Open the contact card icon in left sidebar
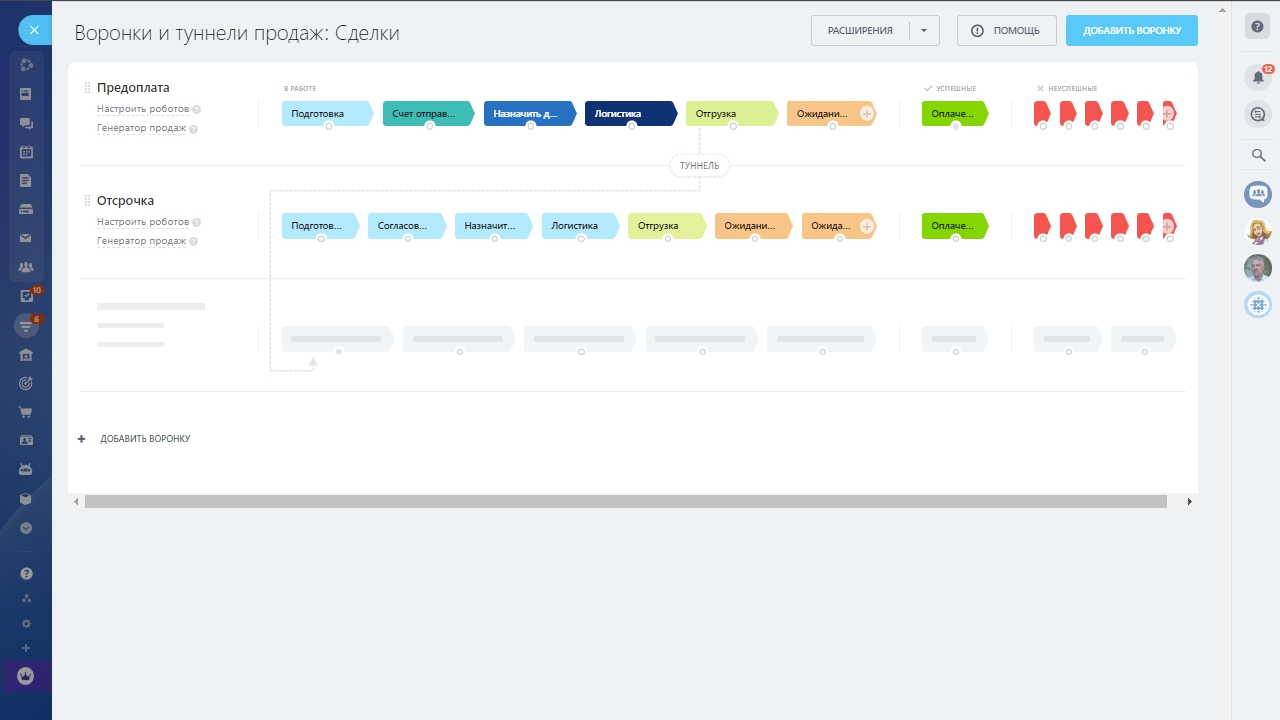This screenshot has height=720, width=1280. tap(26, 440)
